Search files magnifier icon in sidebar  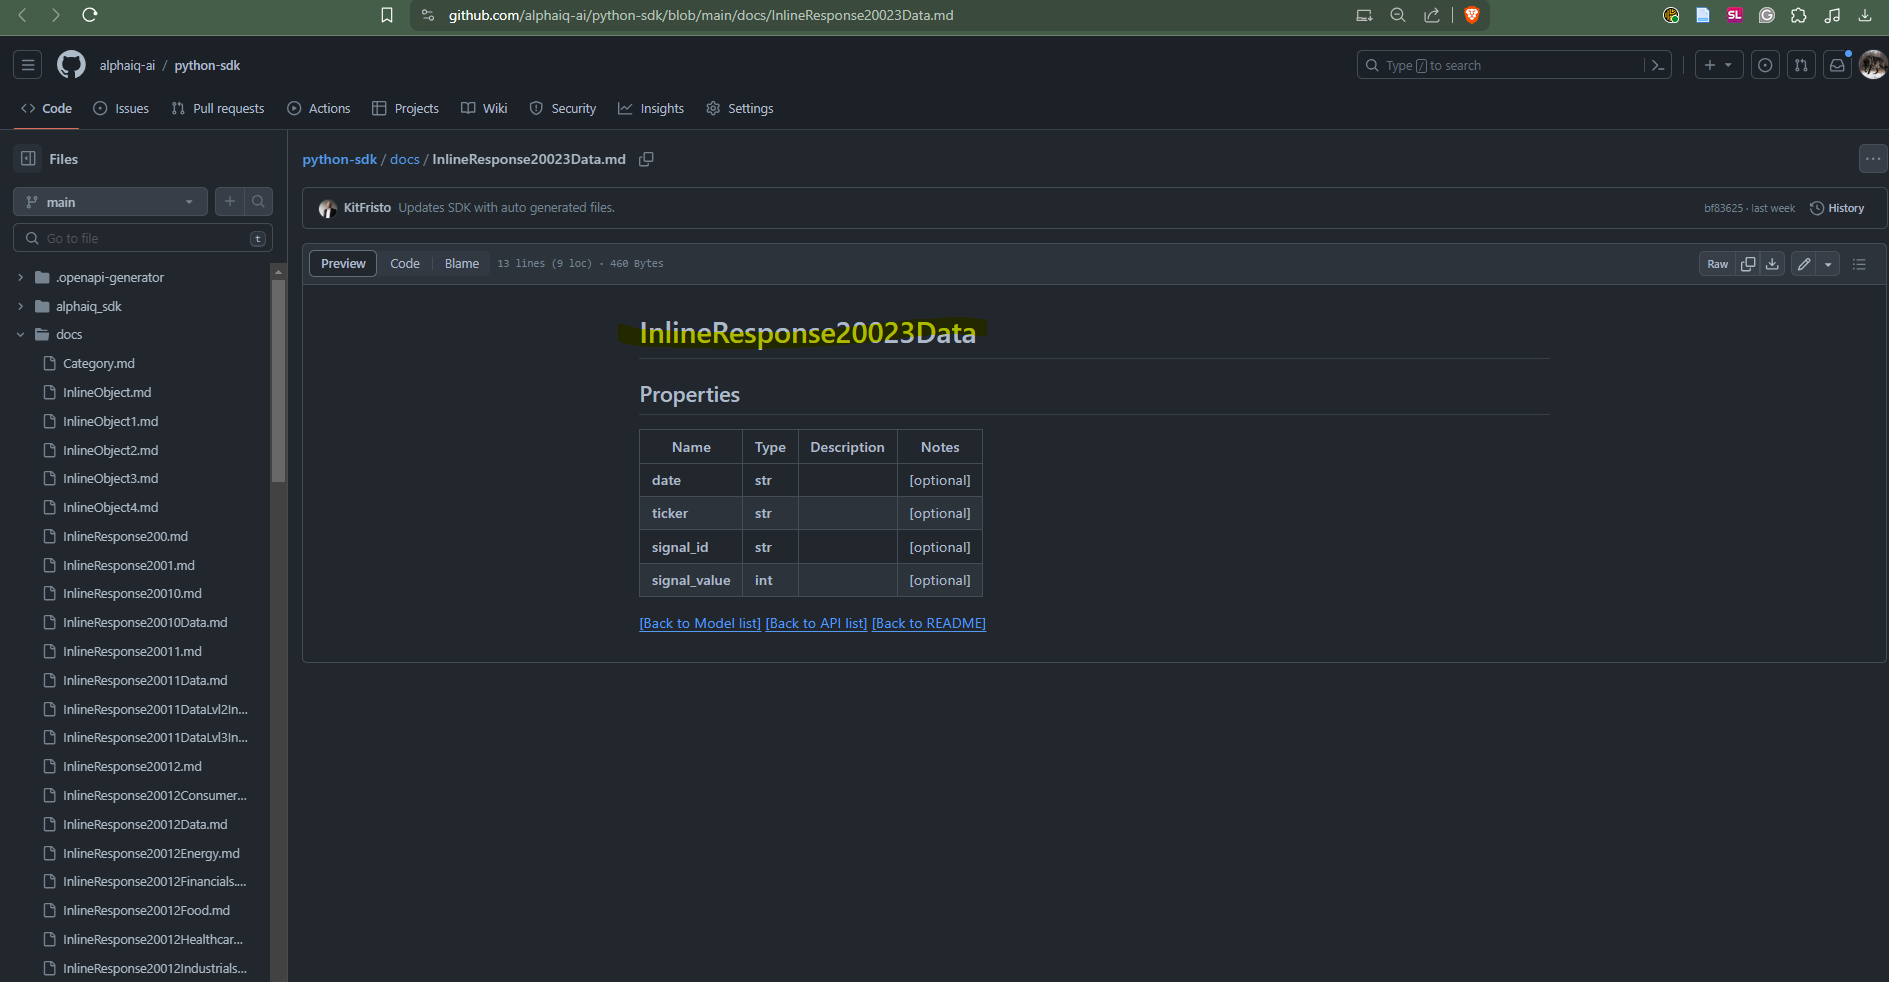click(x=258, y=202)
